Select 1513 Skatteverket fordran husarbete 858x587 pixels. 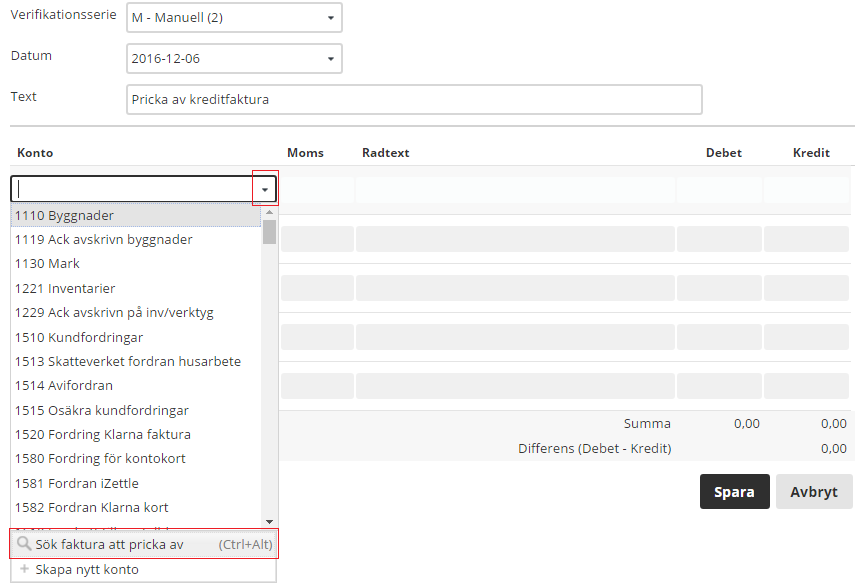(136, 361)
